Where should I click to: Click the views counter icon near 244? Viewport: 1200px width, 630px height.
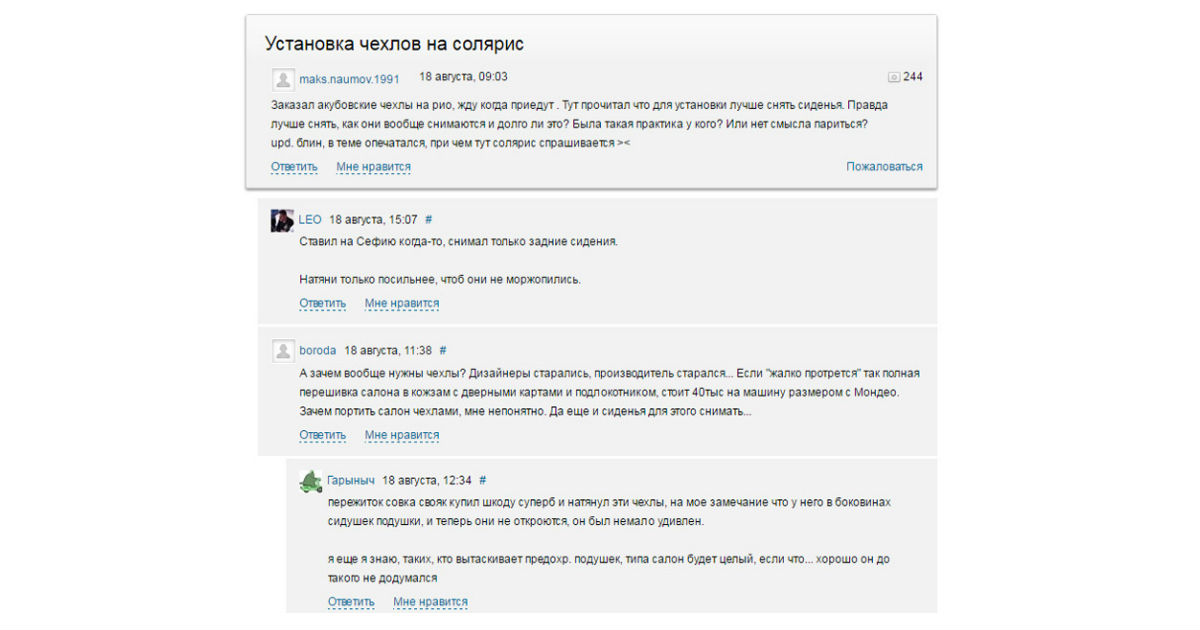894,77
